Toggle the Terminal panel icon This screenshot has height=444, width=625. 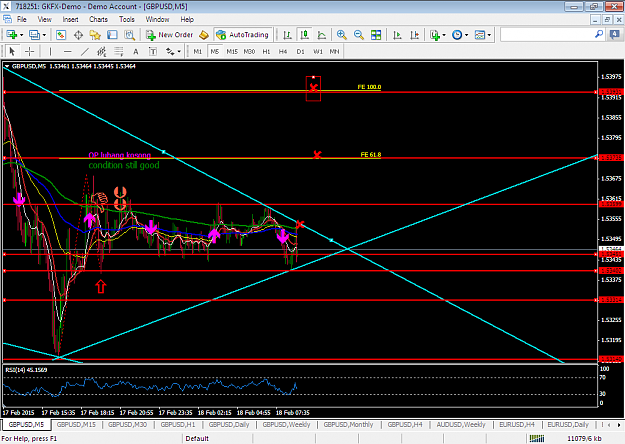[112, 35]
